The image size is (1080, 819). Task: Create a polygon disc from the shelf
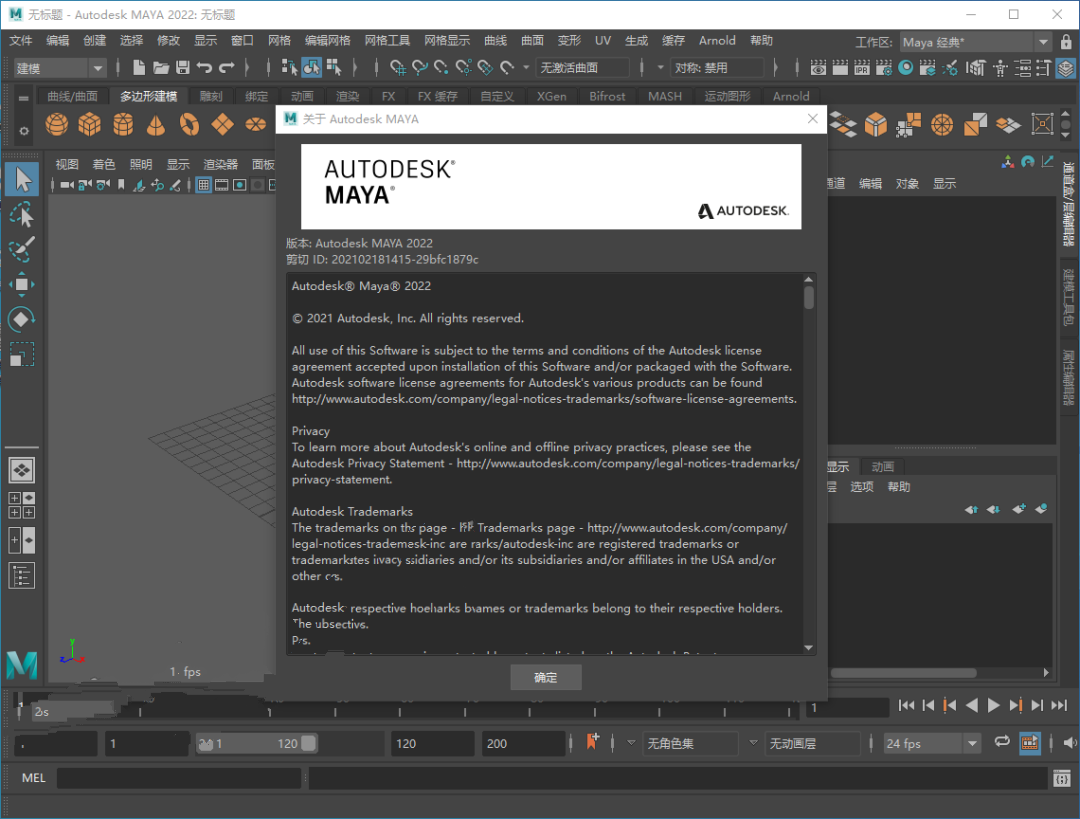[256, 125]
